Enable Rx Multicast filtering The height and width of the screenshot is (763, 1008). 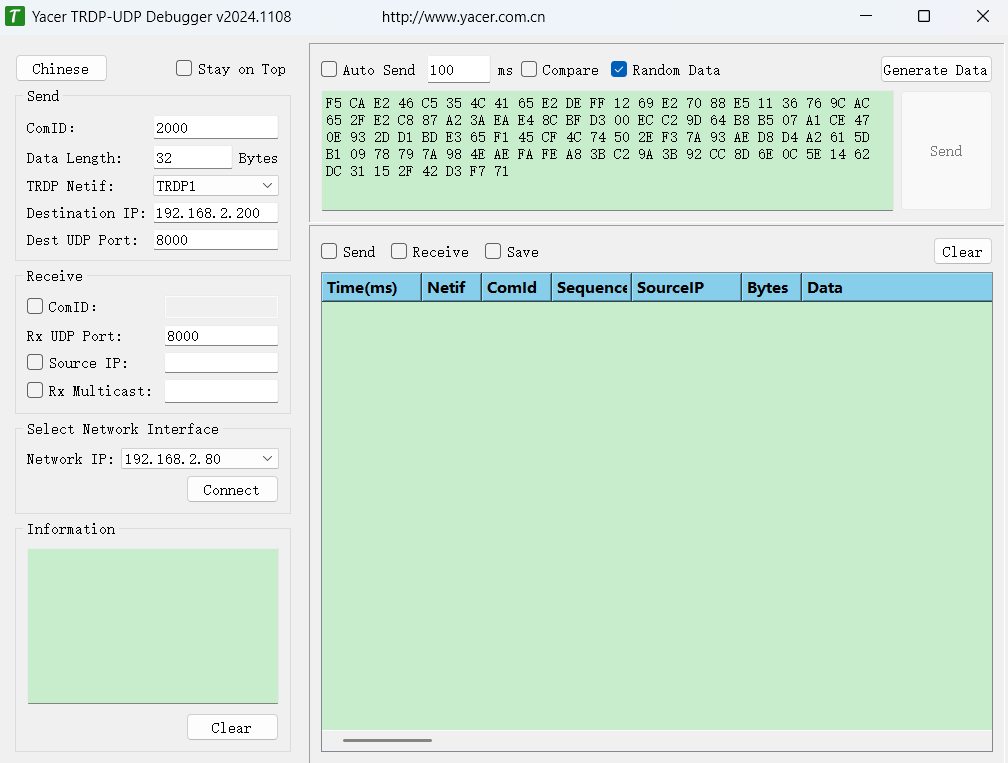point(34,390)
